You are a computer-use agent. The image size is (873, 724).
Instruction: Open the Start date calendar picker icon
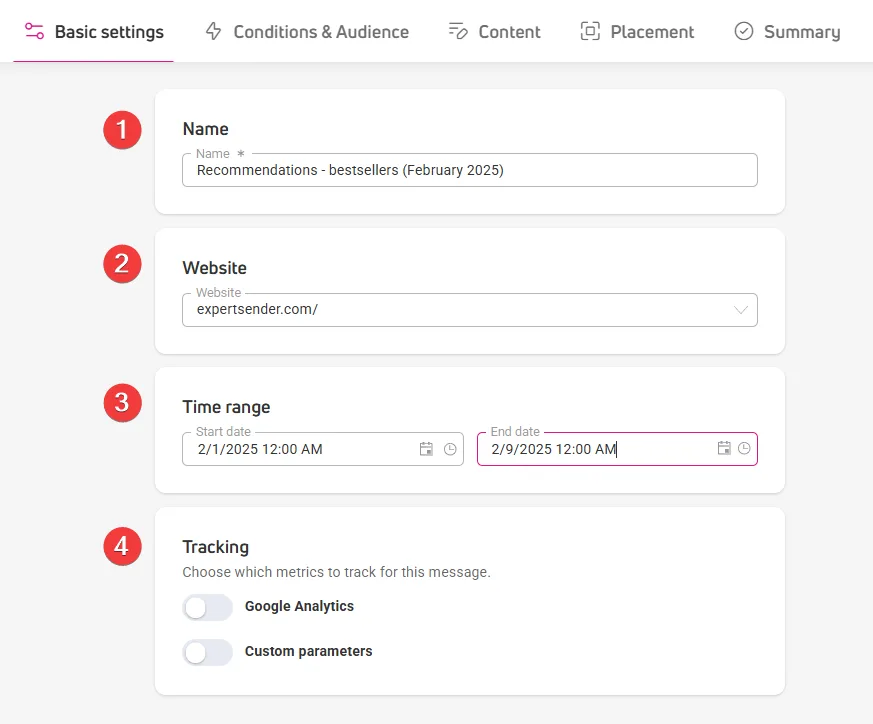426,449
